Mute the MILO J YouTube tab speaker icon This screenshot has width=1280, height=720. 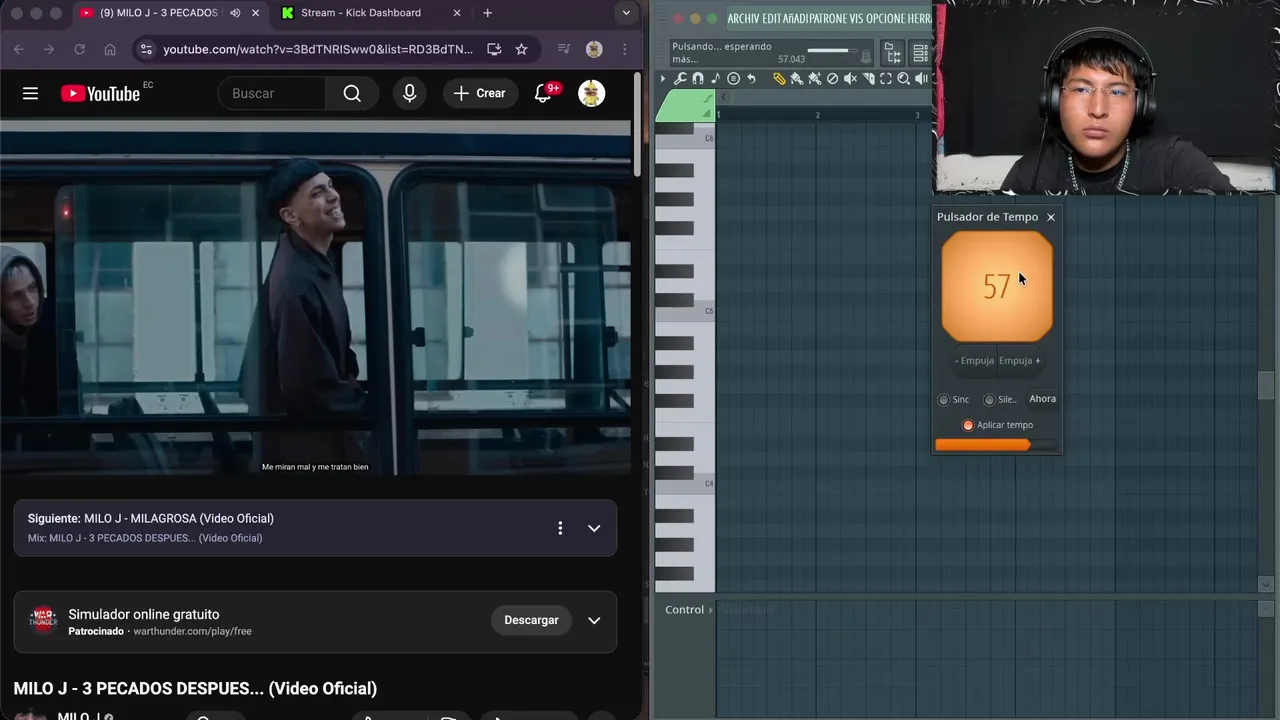[x=235, y=13]
